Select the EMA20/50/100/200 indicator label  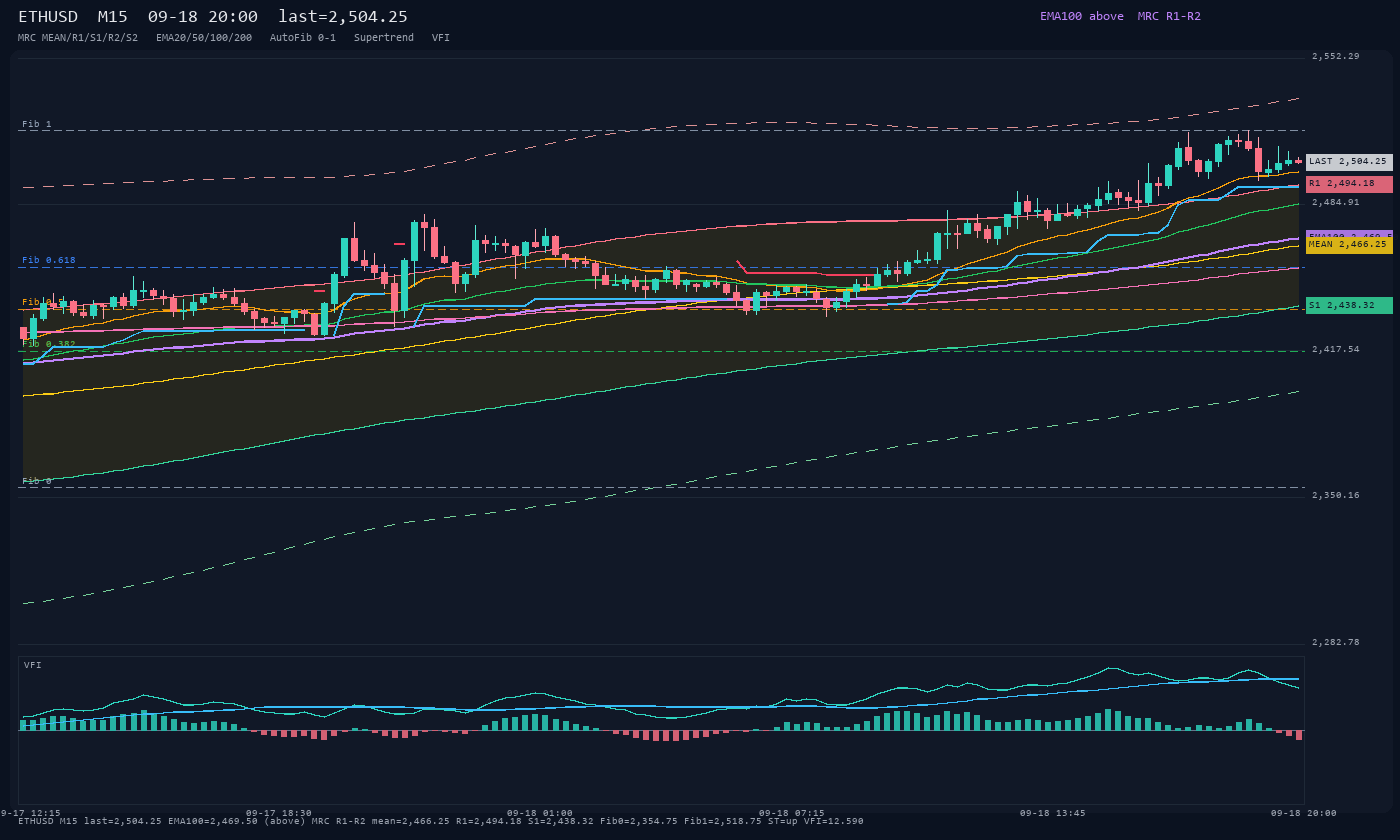tap(204, 38)
